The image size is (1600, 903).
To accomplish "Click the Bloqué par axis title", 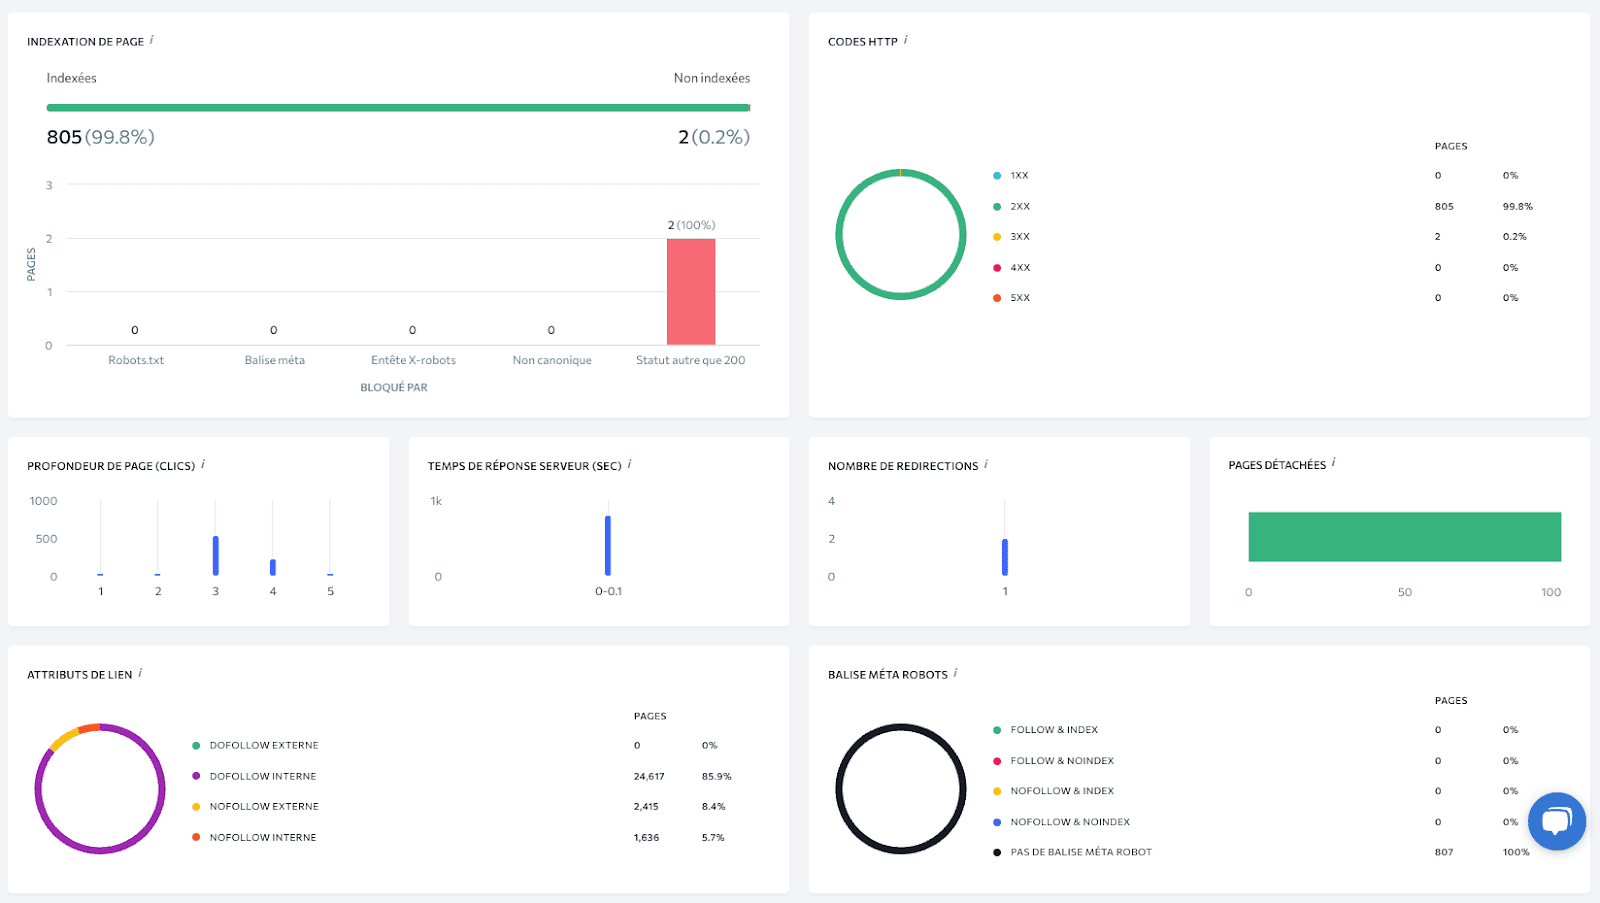I will click(x=394, y=388).
